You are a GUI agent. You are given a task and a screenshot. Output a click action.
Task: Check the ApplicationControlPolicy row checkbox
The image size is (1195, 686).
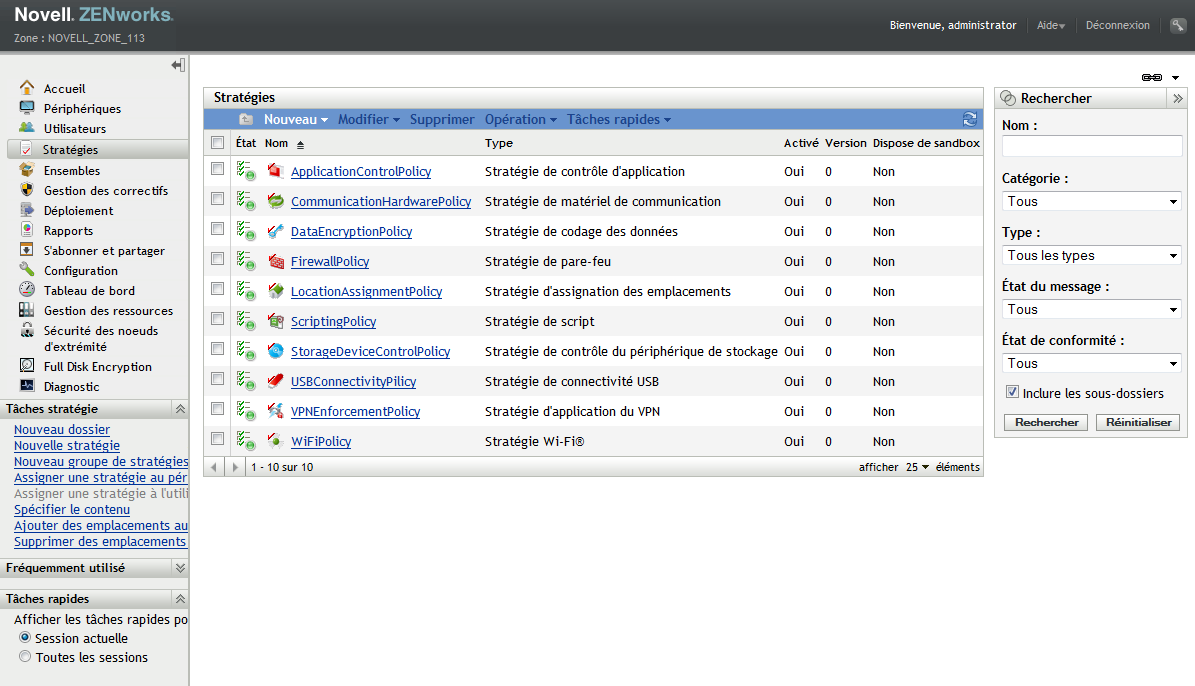(x=218, y=171)
